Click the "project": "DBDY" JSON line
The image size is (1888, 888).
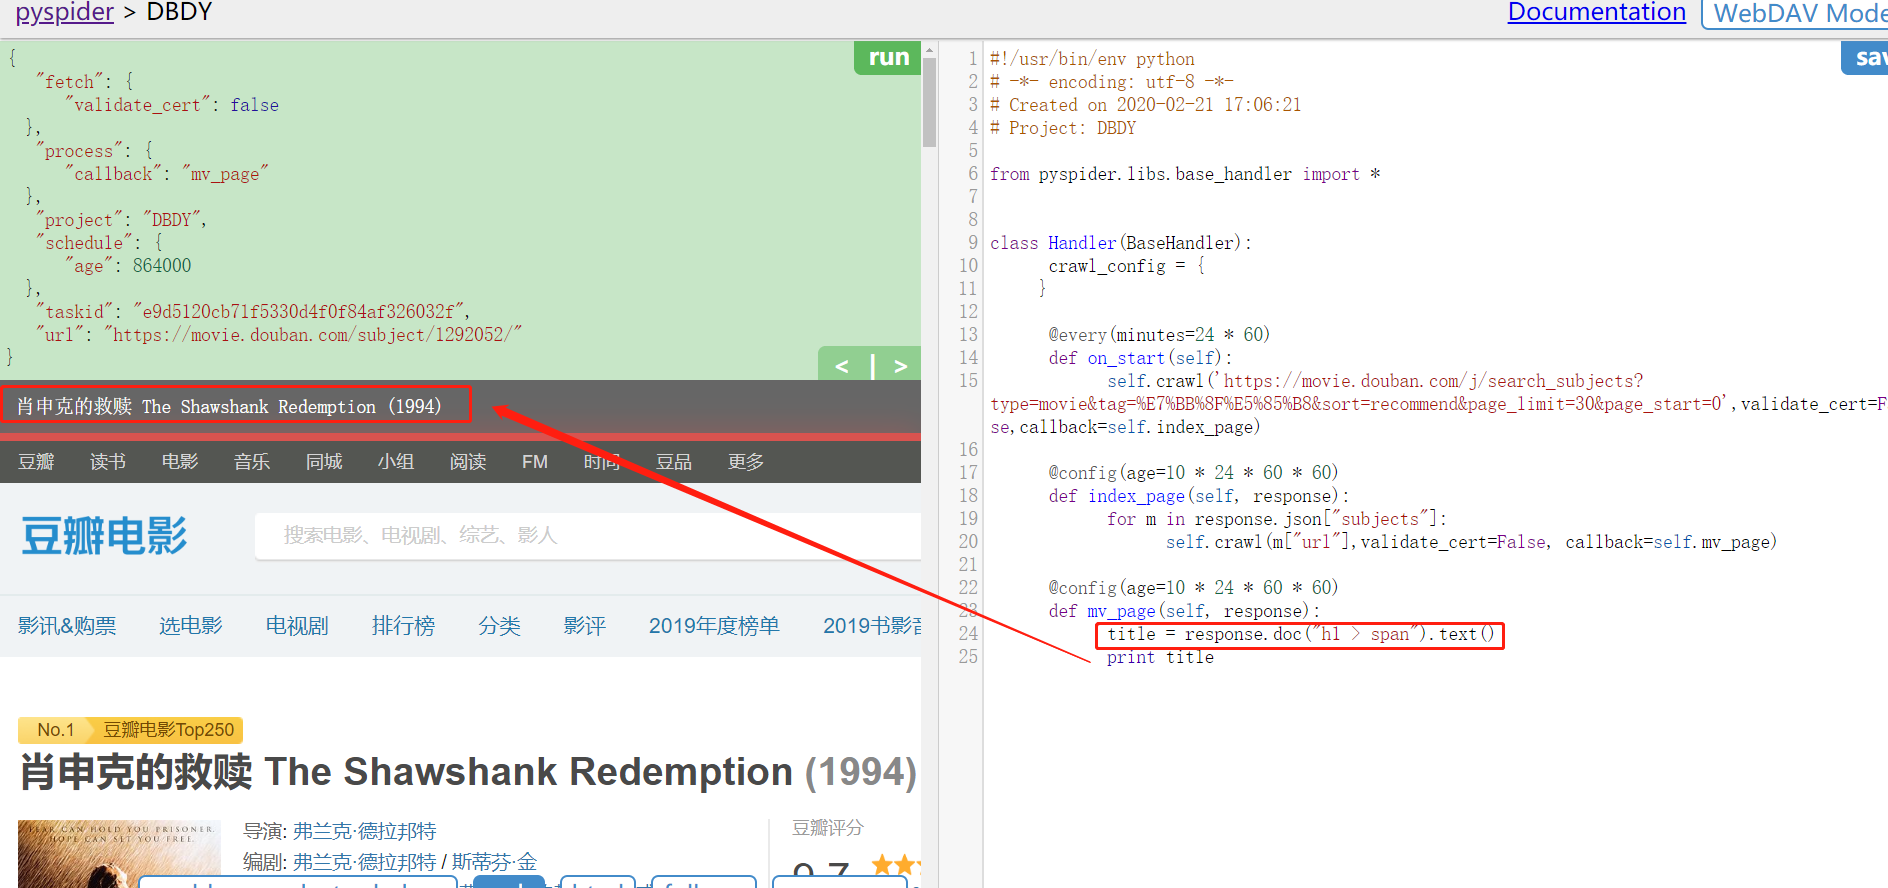pyautogui.click(x=122, y=220)
